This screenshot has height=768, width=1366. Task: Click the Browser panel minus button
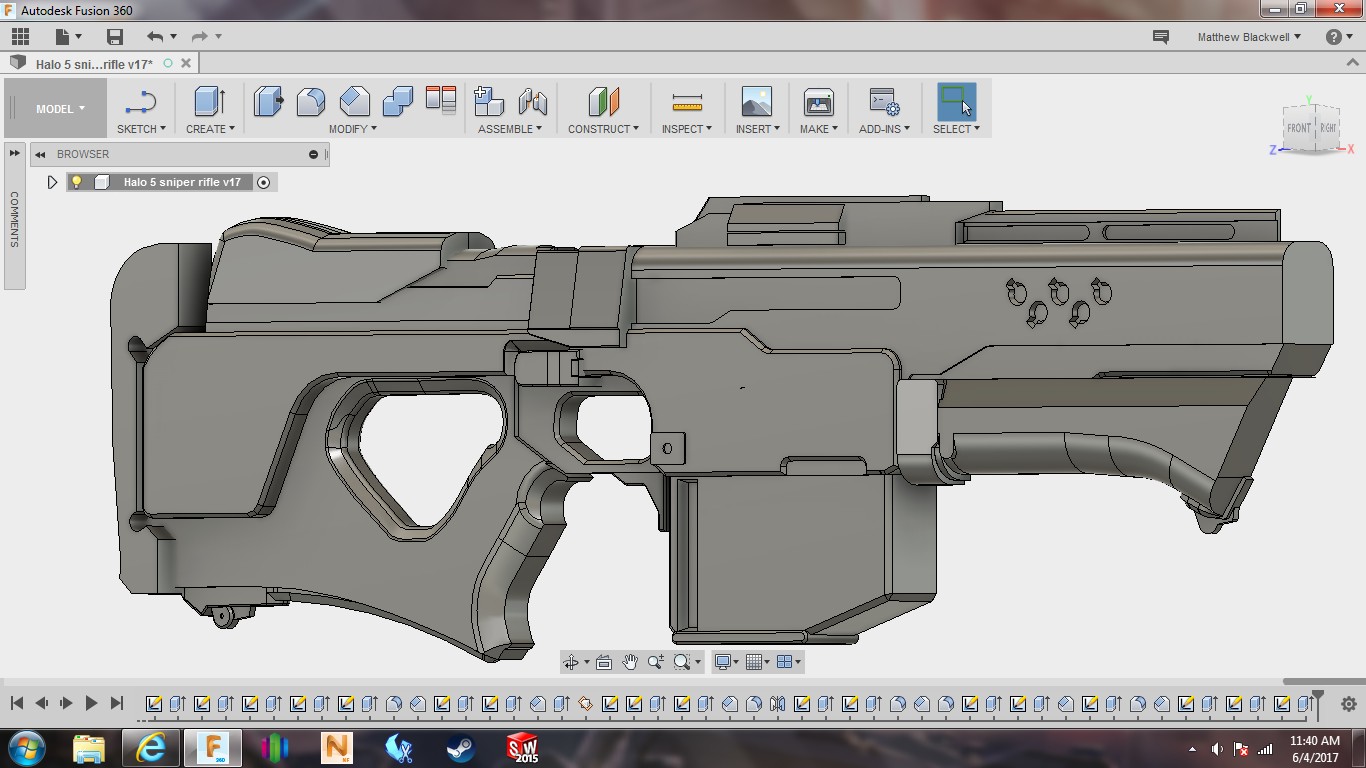(x=313, y=155)
